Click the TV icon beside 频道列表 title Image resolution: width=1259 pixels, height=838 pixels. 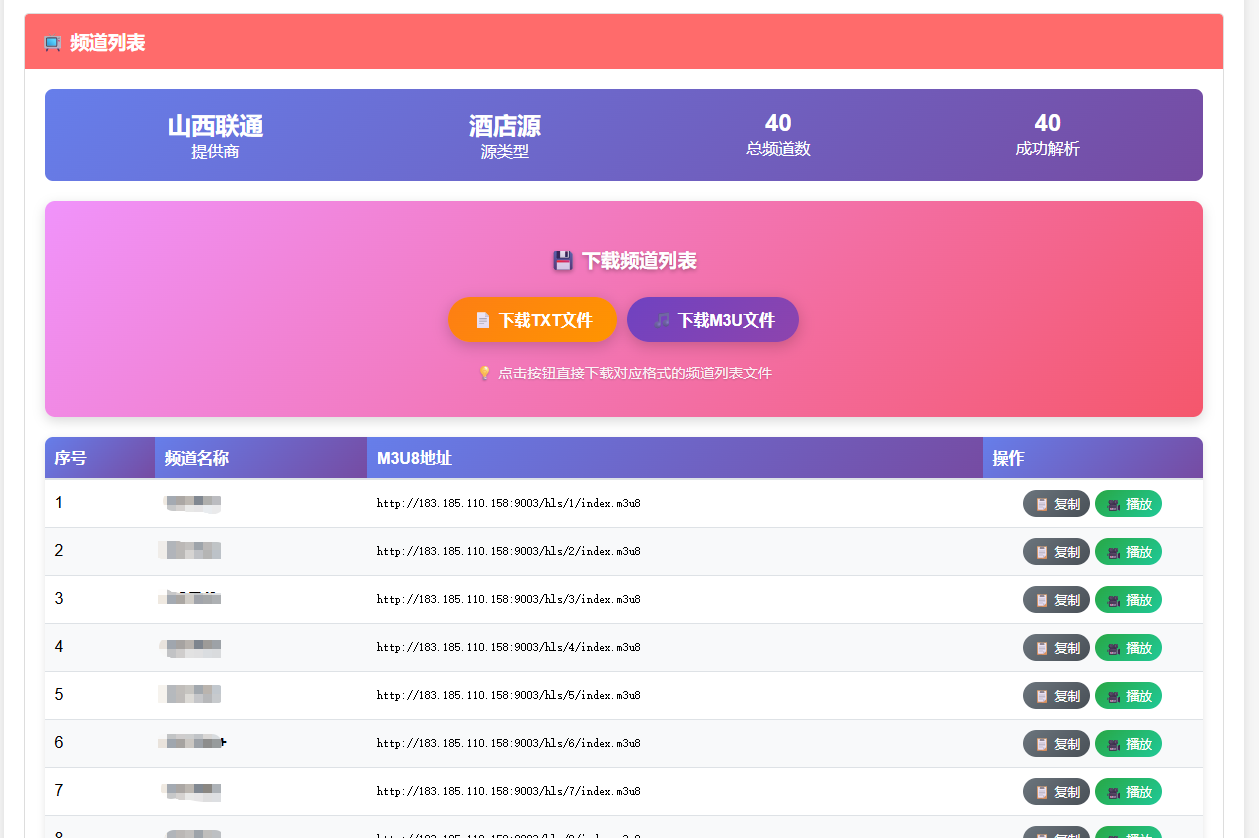pos(53,43)
